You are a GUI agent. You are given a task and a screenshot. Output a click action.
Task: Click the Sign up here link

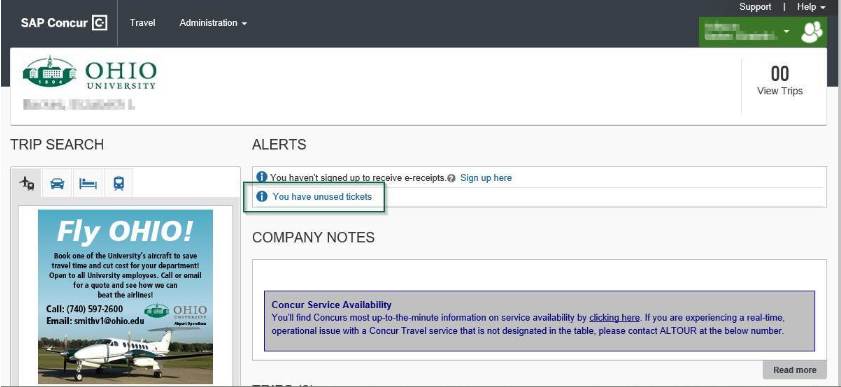tap(486, 178)
